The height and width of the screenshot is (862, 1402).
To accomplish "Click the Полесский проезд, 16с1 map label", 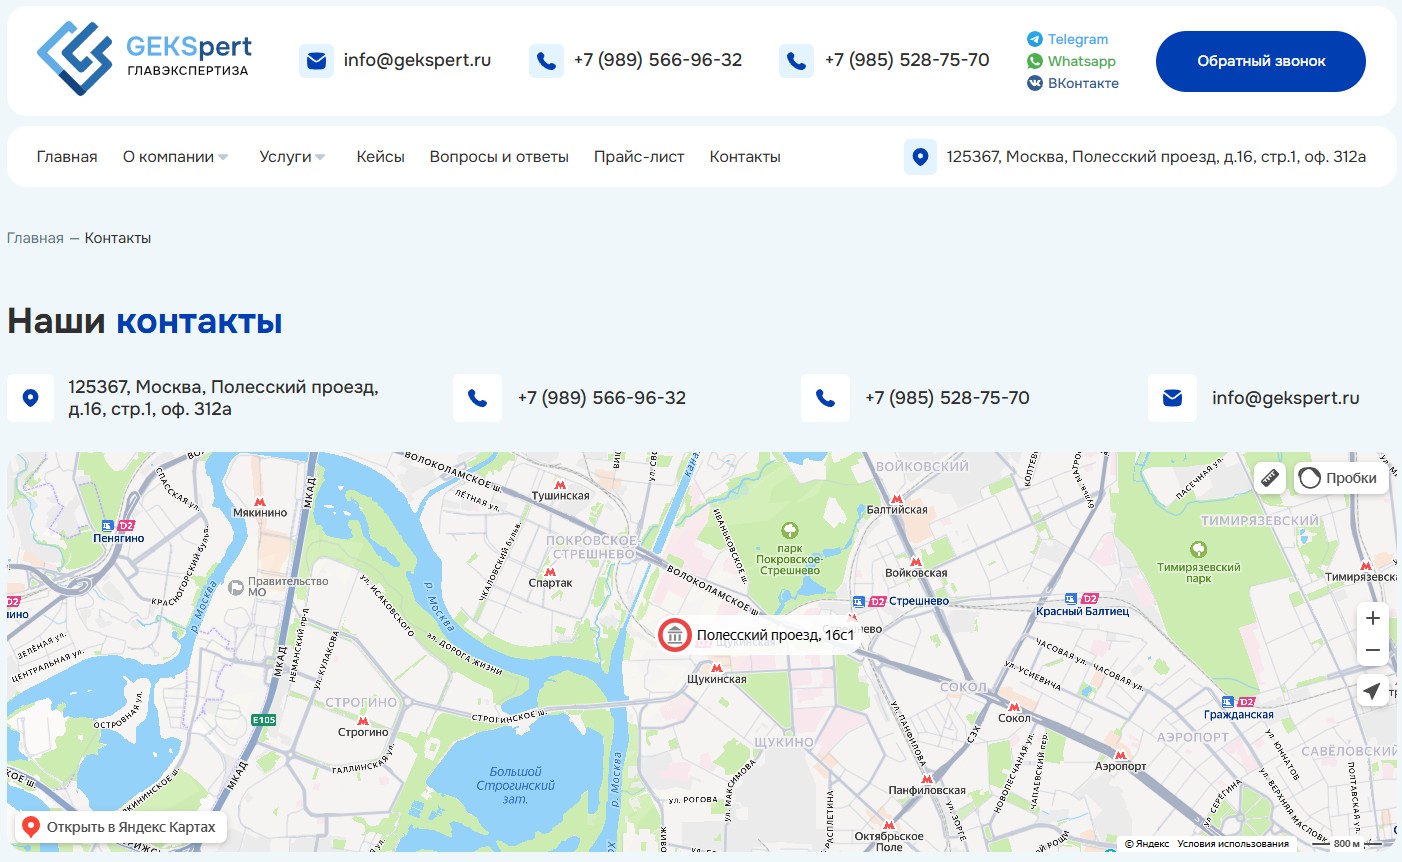I will (776, 635).
